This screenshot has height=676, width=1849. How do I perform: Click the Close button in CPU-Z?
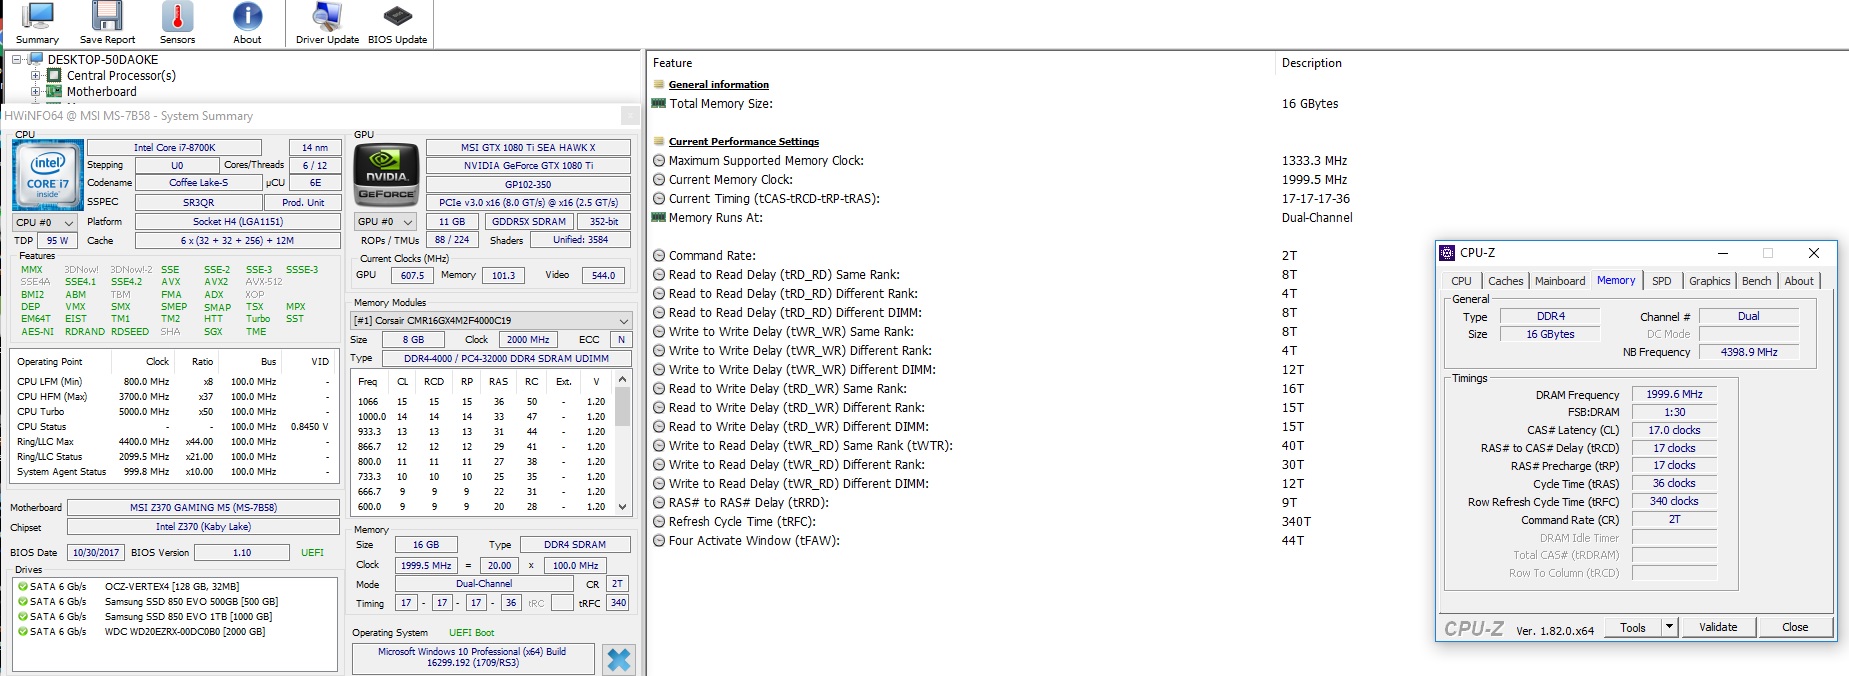click(1795, 627)
